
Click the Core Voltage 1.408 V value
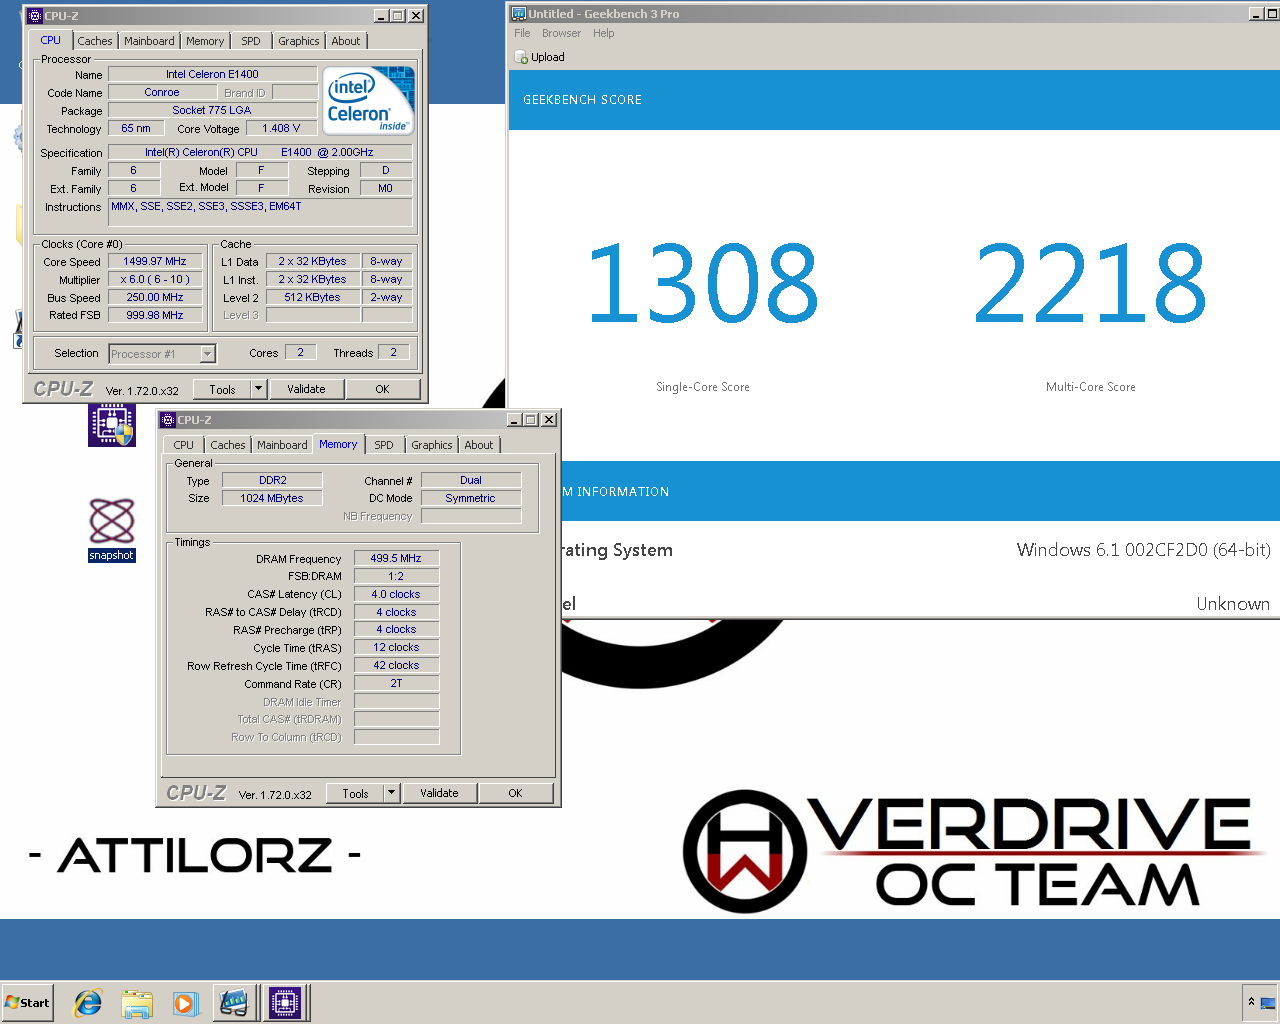point(281,128)
